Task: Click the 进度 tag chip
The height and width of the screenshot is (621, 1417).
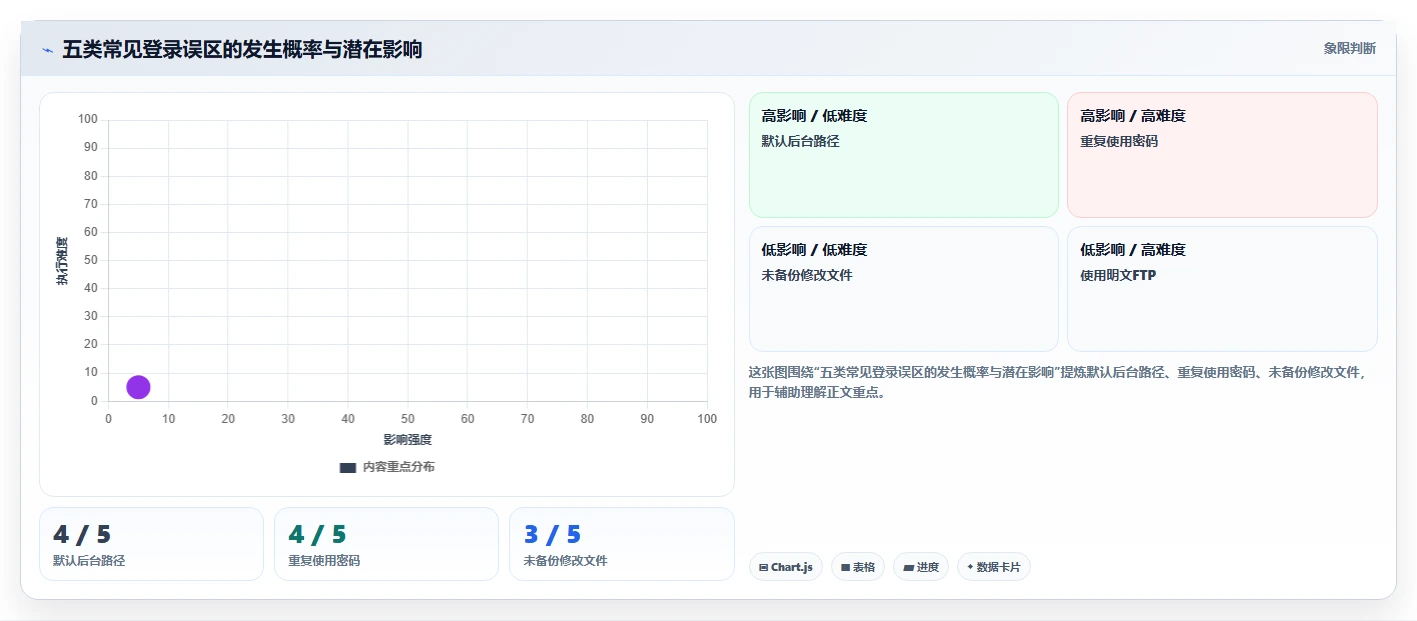Action: (x=921, y=567)
